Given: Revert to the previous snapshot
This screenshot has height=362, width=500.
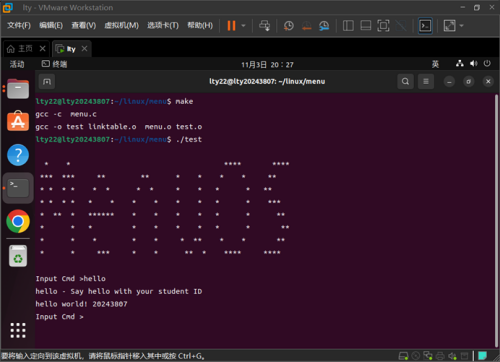Looking at the screenshot, I should coord(306,26).
